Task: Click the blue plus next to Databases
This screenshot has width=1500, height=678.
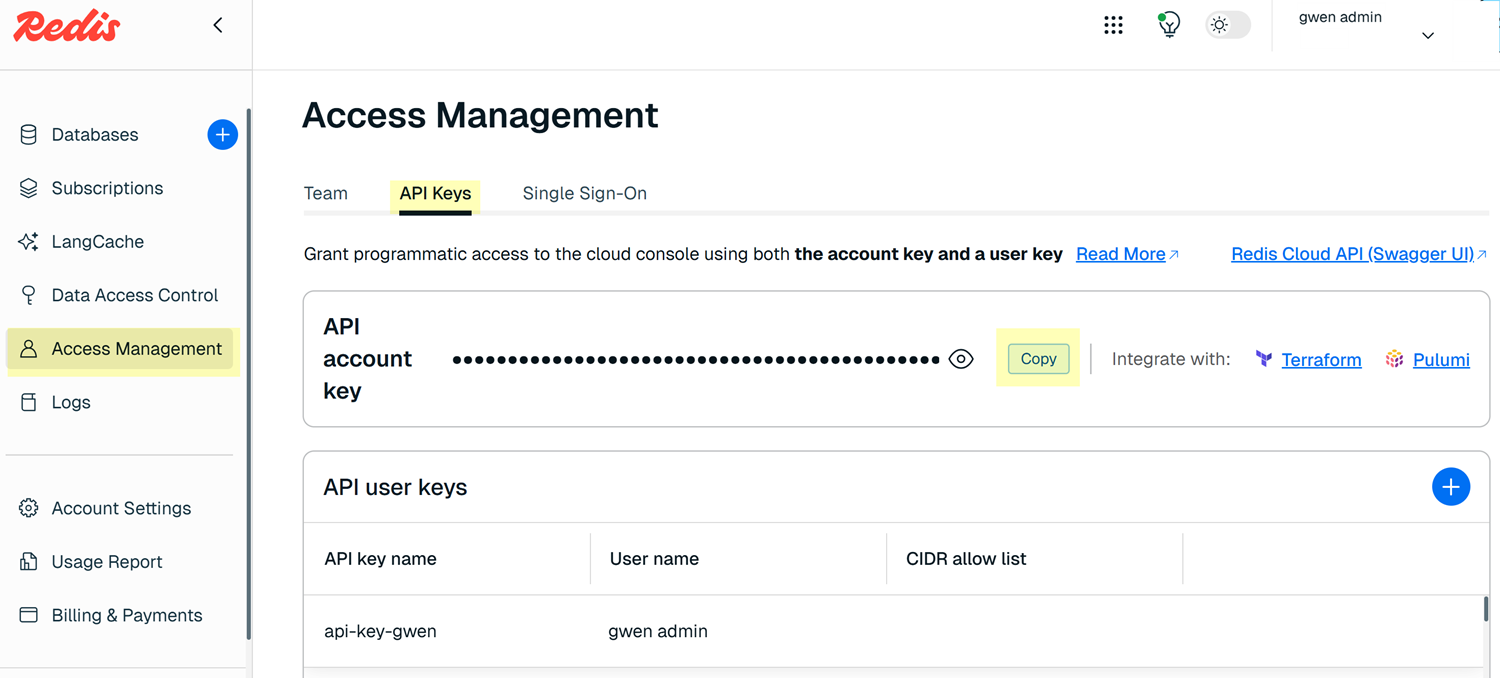Action: coord(222,134)
